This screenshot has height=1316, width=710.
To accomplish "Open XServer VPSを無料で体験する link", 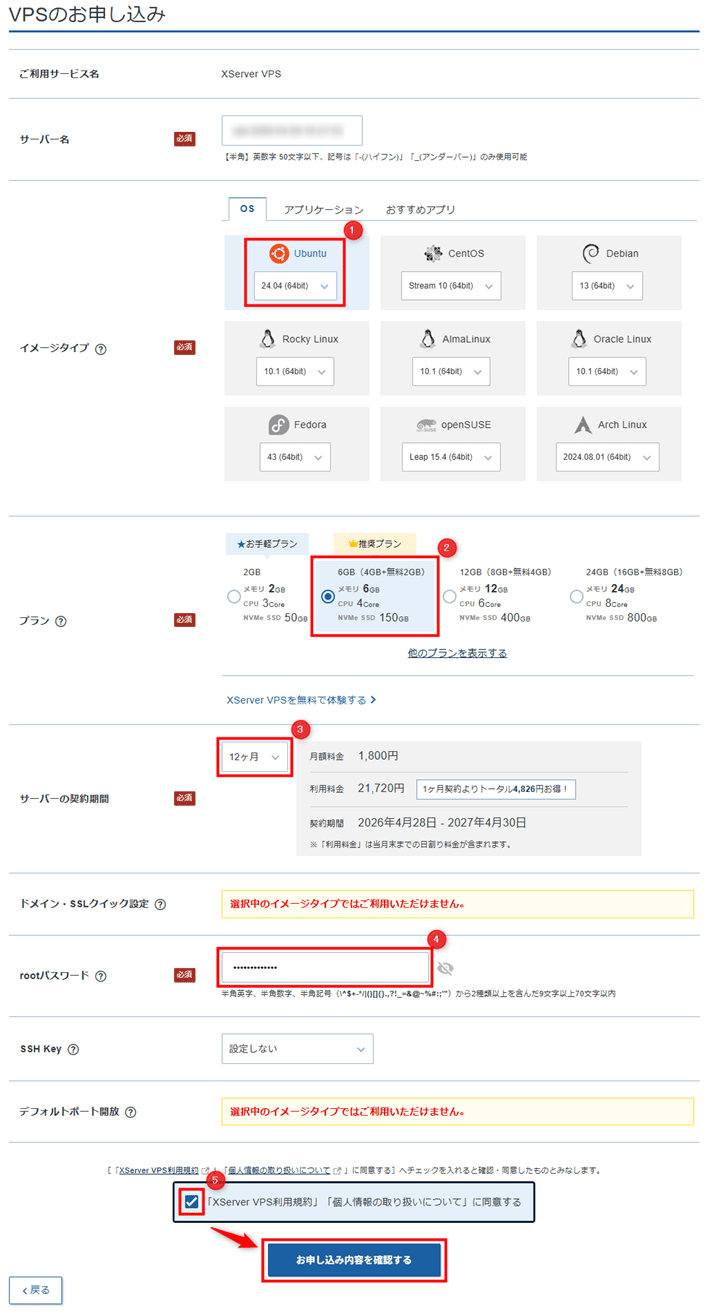I will click(x=302, y=700).
